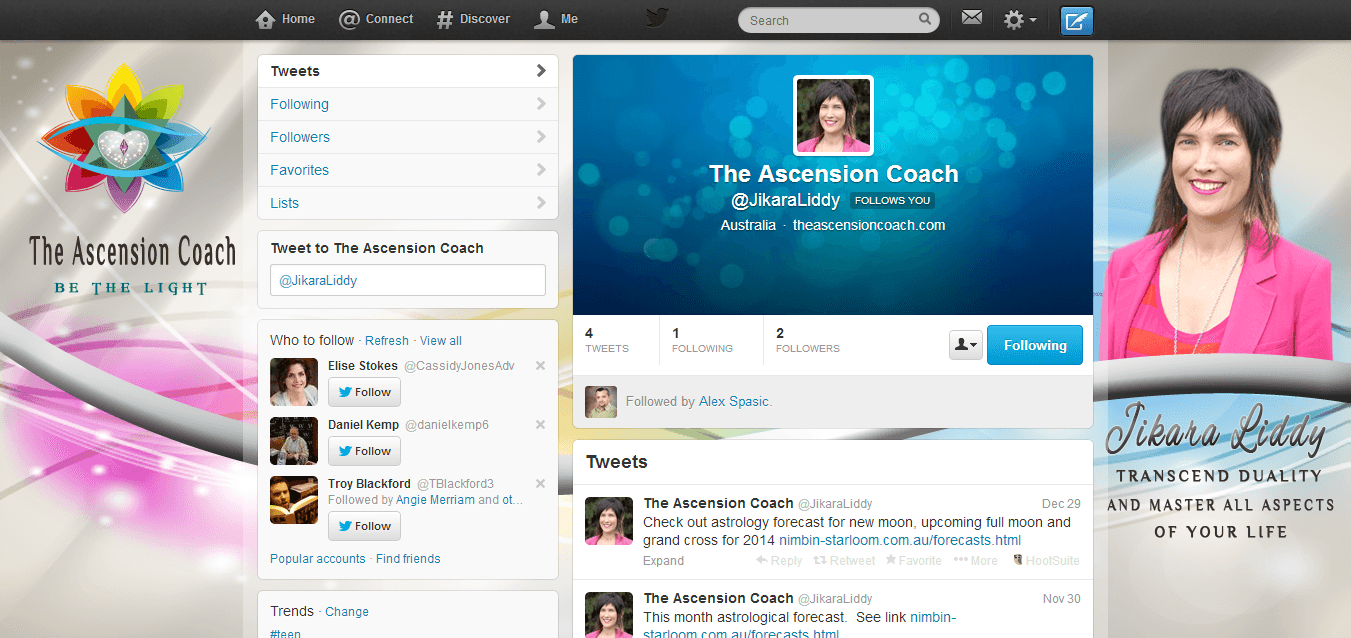Visit theascensioncoach.com website link
The image size is (1351, 638).
click(869, 225)
